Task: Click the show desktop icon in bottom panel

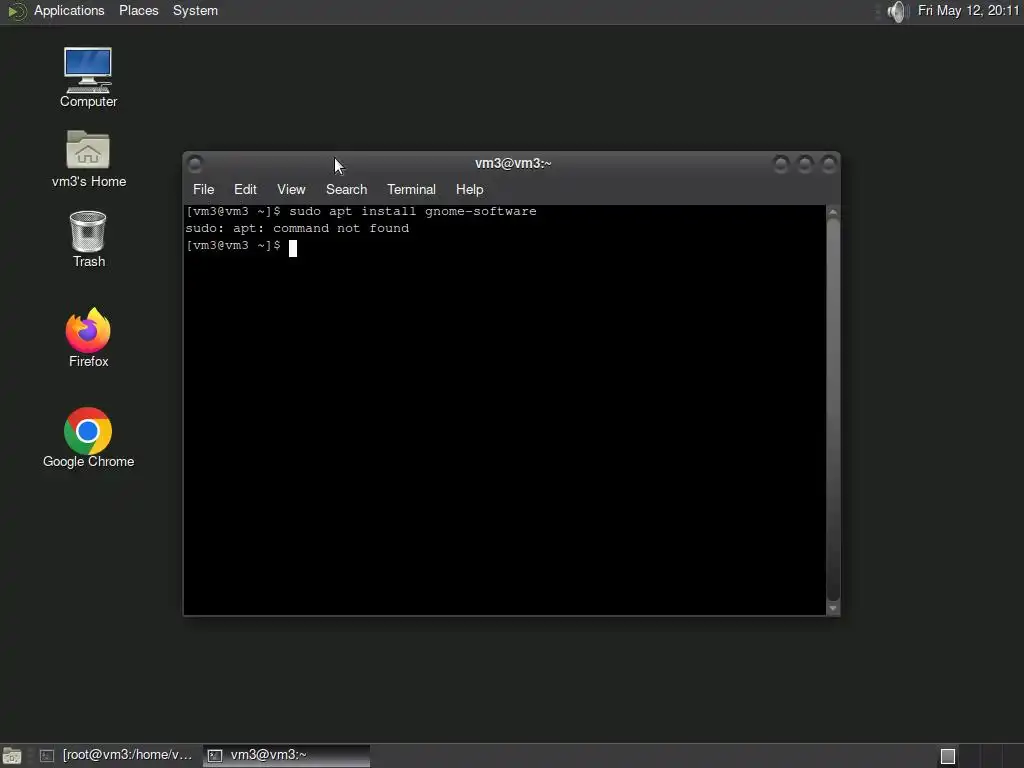Action: (x=12, y=756)
